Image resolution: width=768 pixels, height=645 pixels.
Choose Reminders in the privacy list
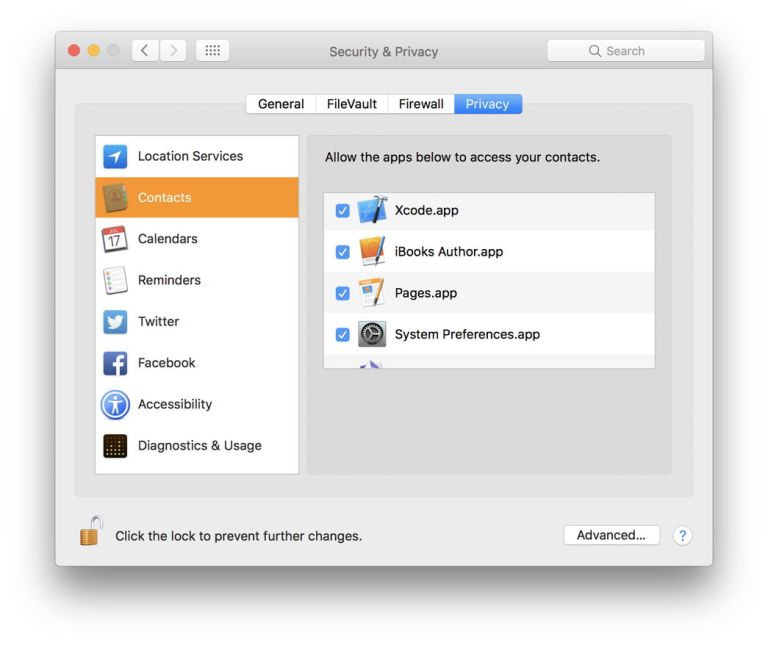tap(197, 280)
